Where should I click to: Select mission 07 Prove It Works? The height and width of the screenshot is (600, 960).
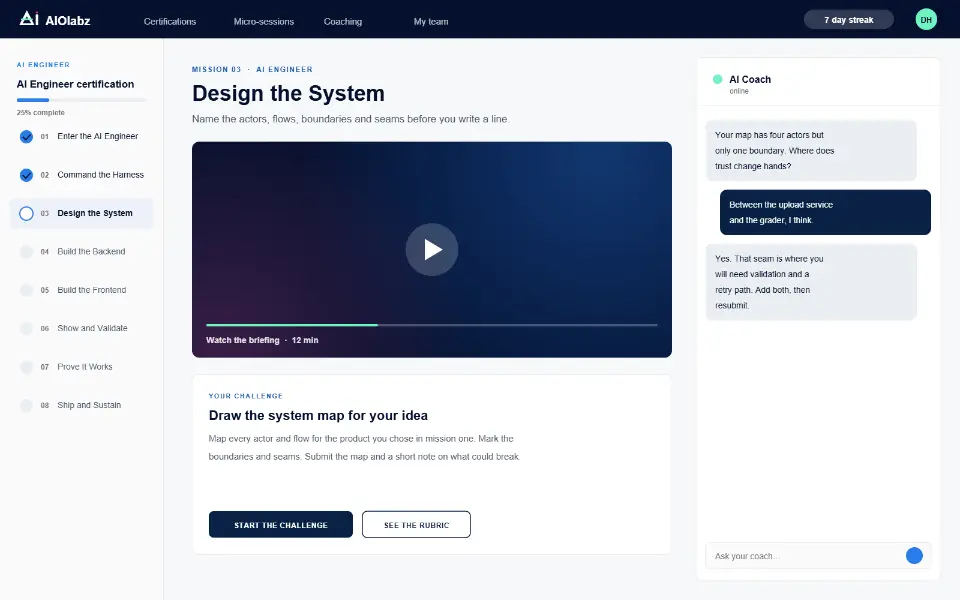pyautogui.click(x=81, y=367)
